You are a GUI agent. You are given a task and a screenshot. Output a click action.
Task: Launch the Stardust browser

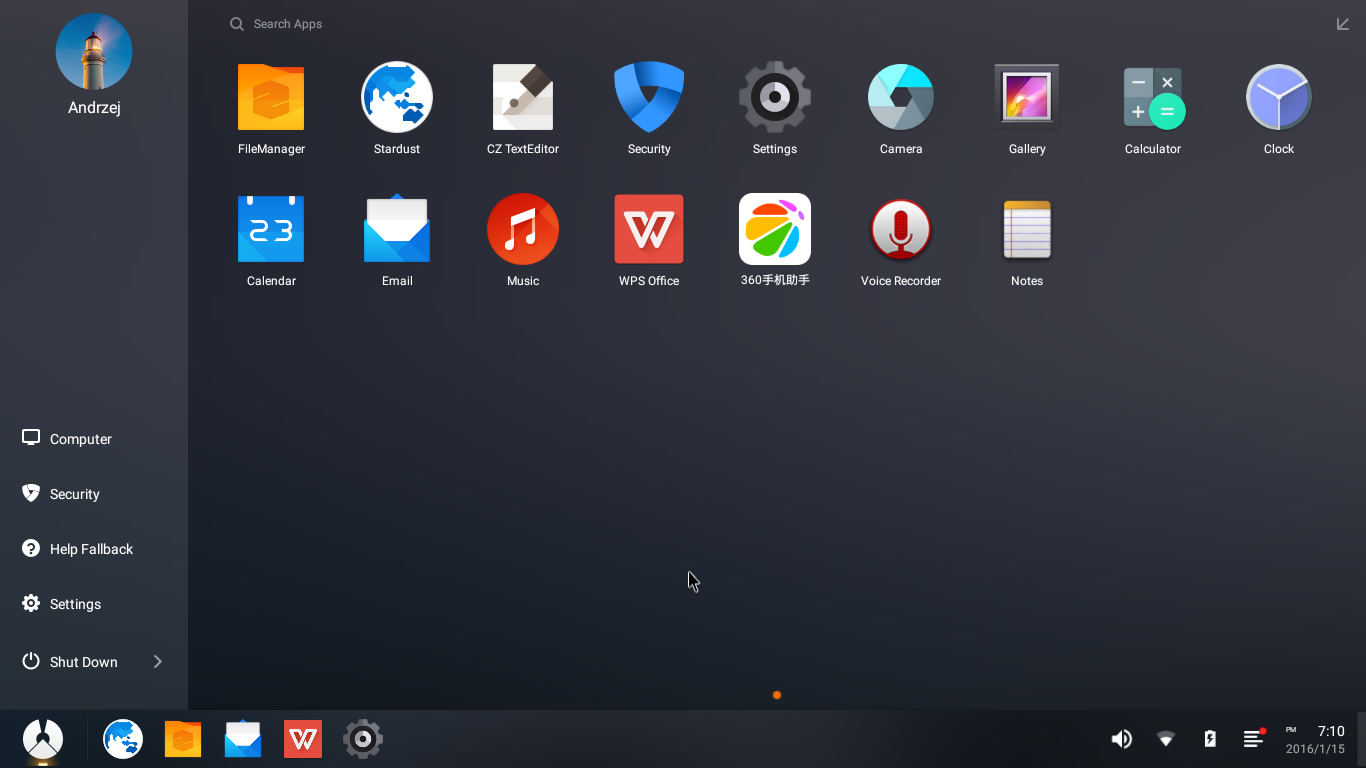pos(397,97)
